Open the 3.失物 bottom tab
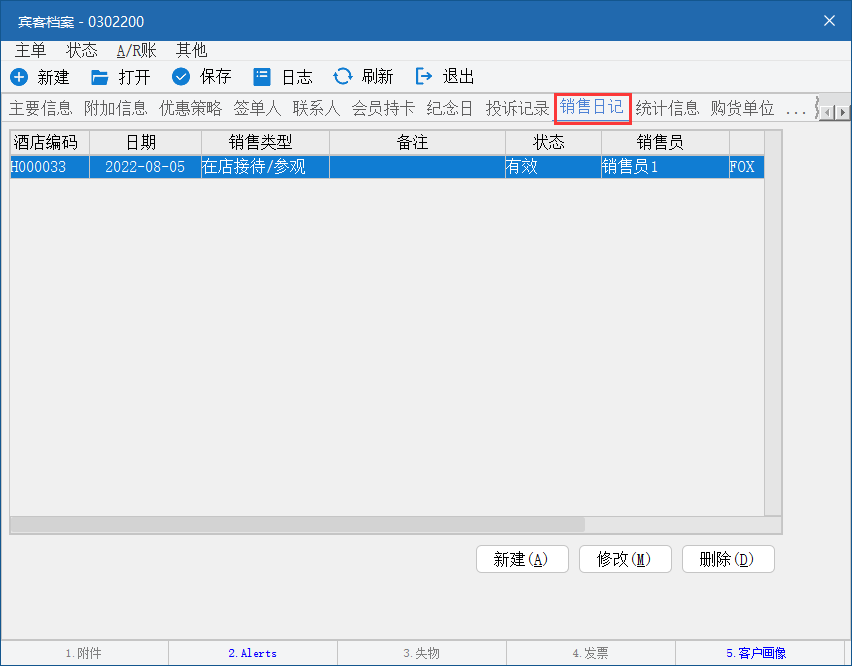The height and width of the screenshot is (666, 852). coord(422,653)
